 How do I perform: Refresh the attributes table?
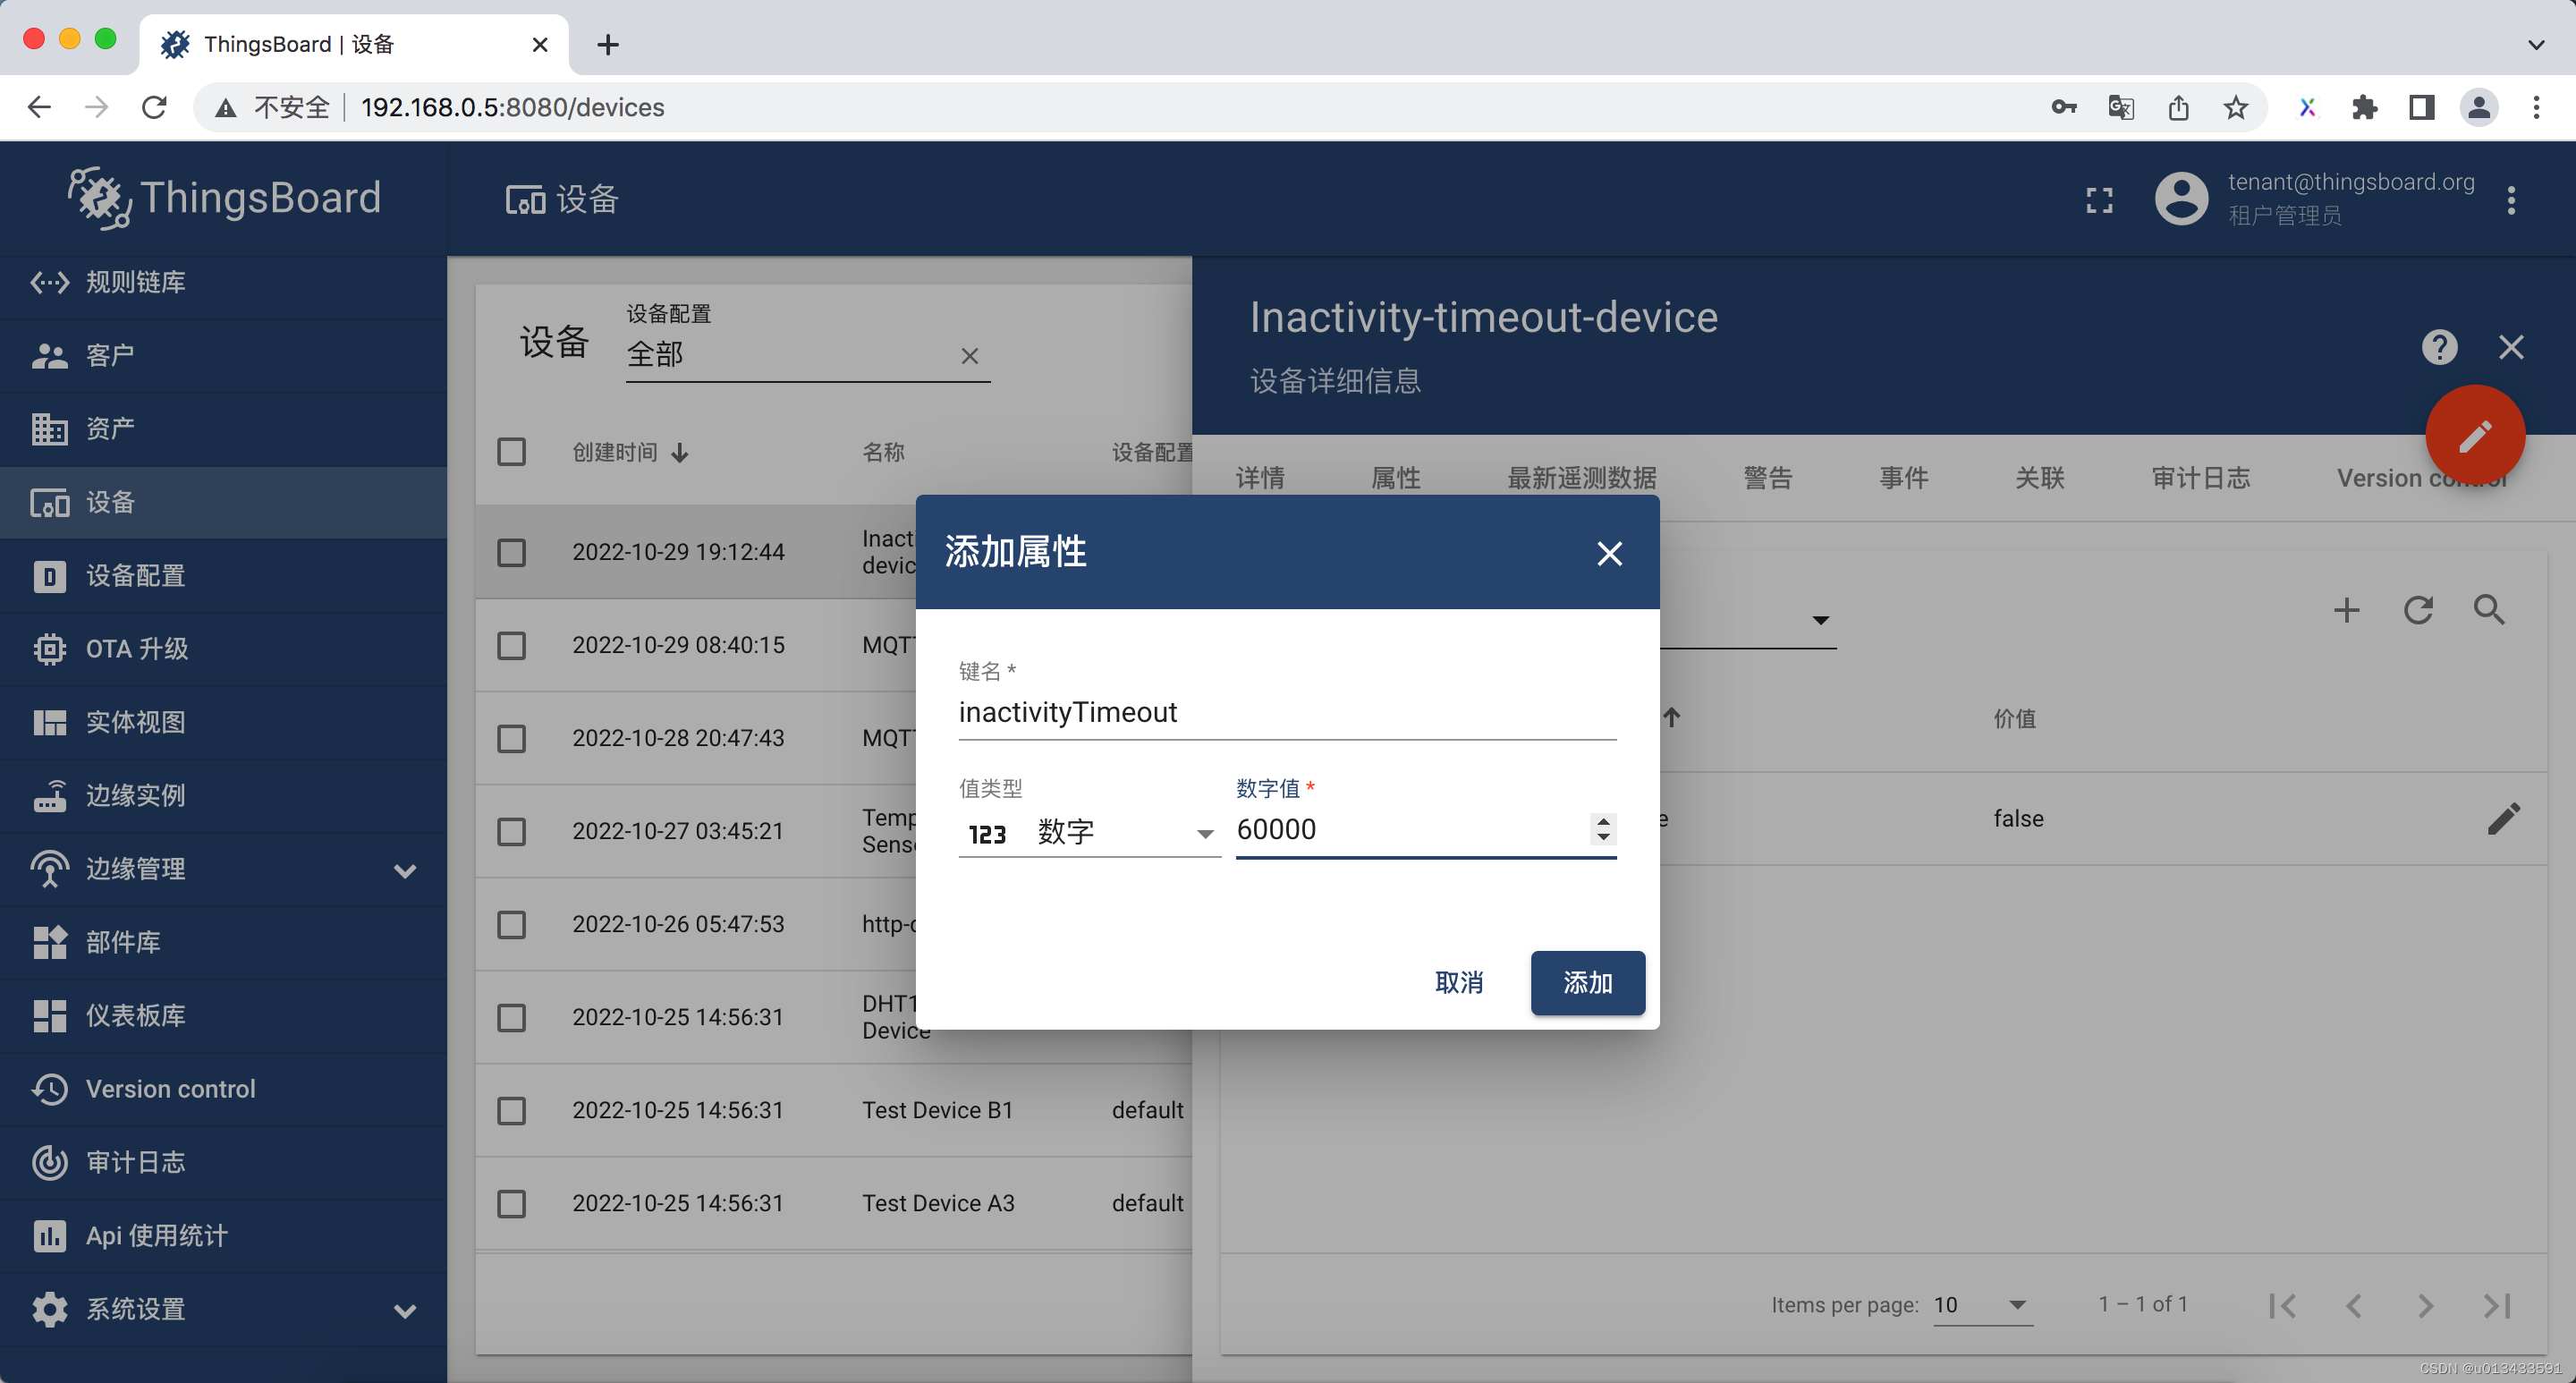pyautogui.click(x=2418, y=610)
